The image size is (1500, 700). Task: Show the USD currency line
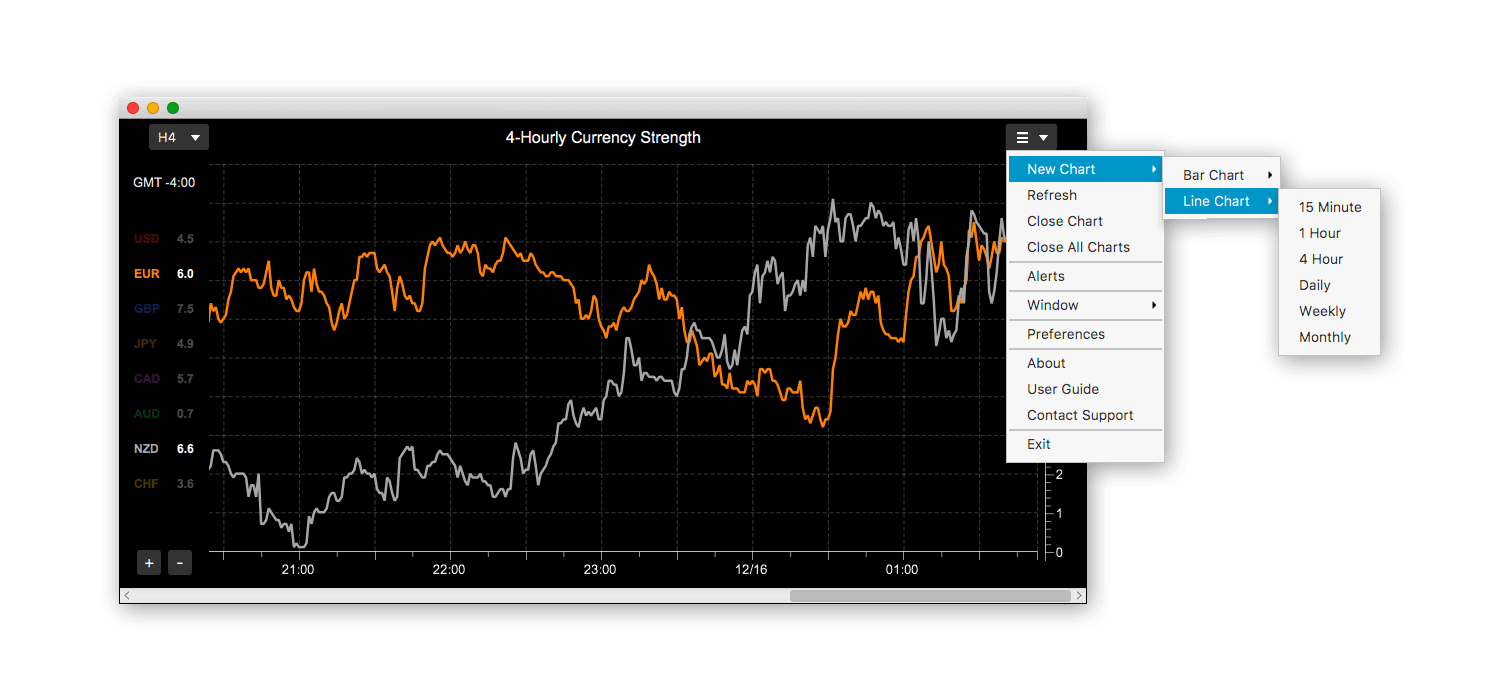[146, 238]
